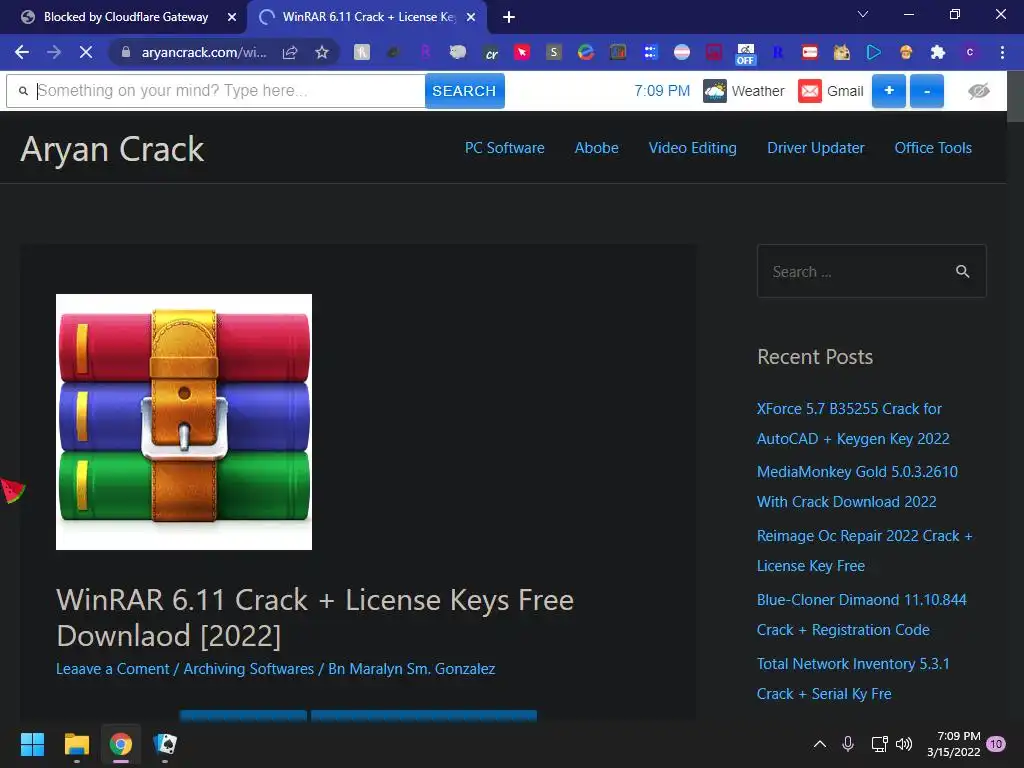Open the red card extension icon
Image resolution: width=1024 pixels, height=768 pixels.
(x=810, y=52)
